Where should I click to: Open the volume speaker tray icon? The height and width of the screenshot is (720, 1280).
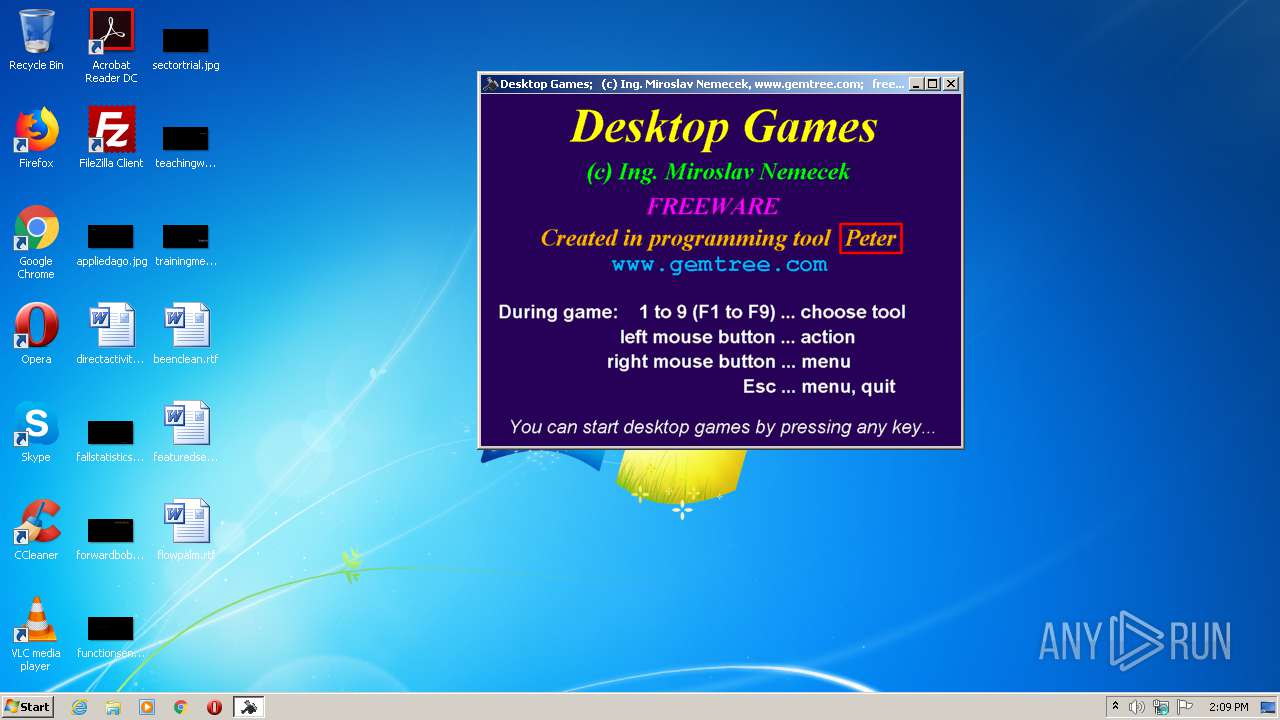pyautogui.click(x=1137, y=707)
